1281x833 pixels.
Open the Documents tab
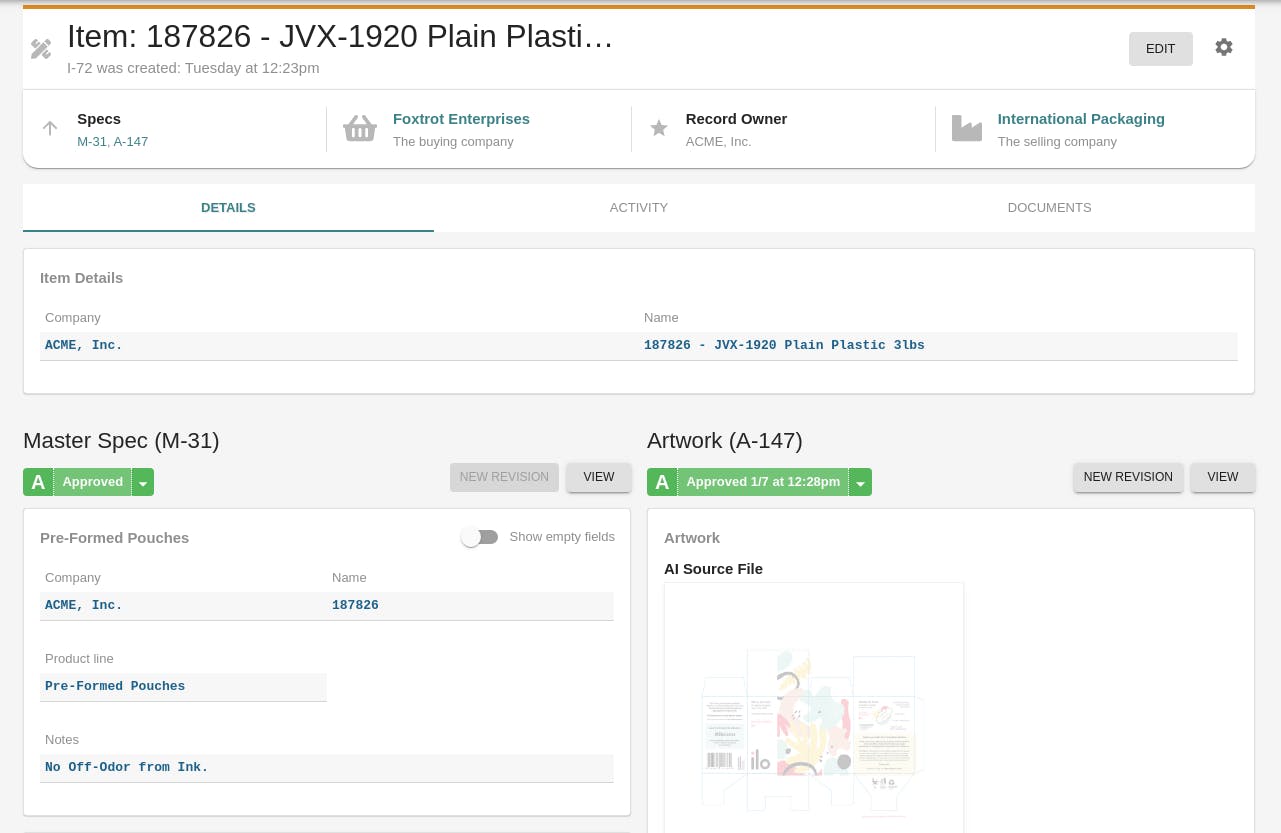pyautogui.click(x=1049, y=208)
